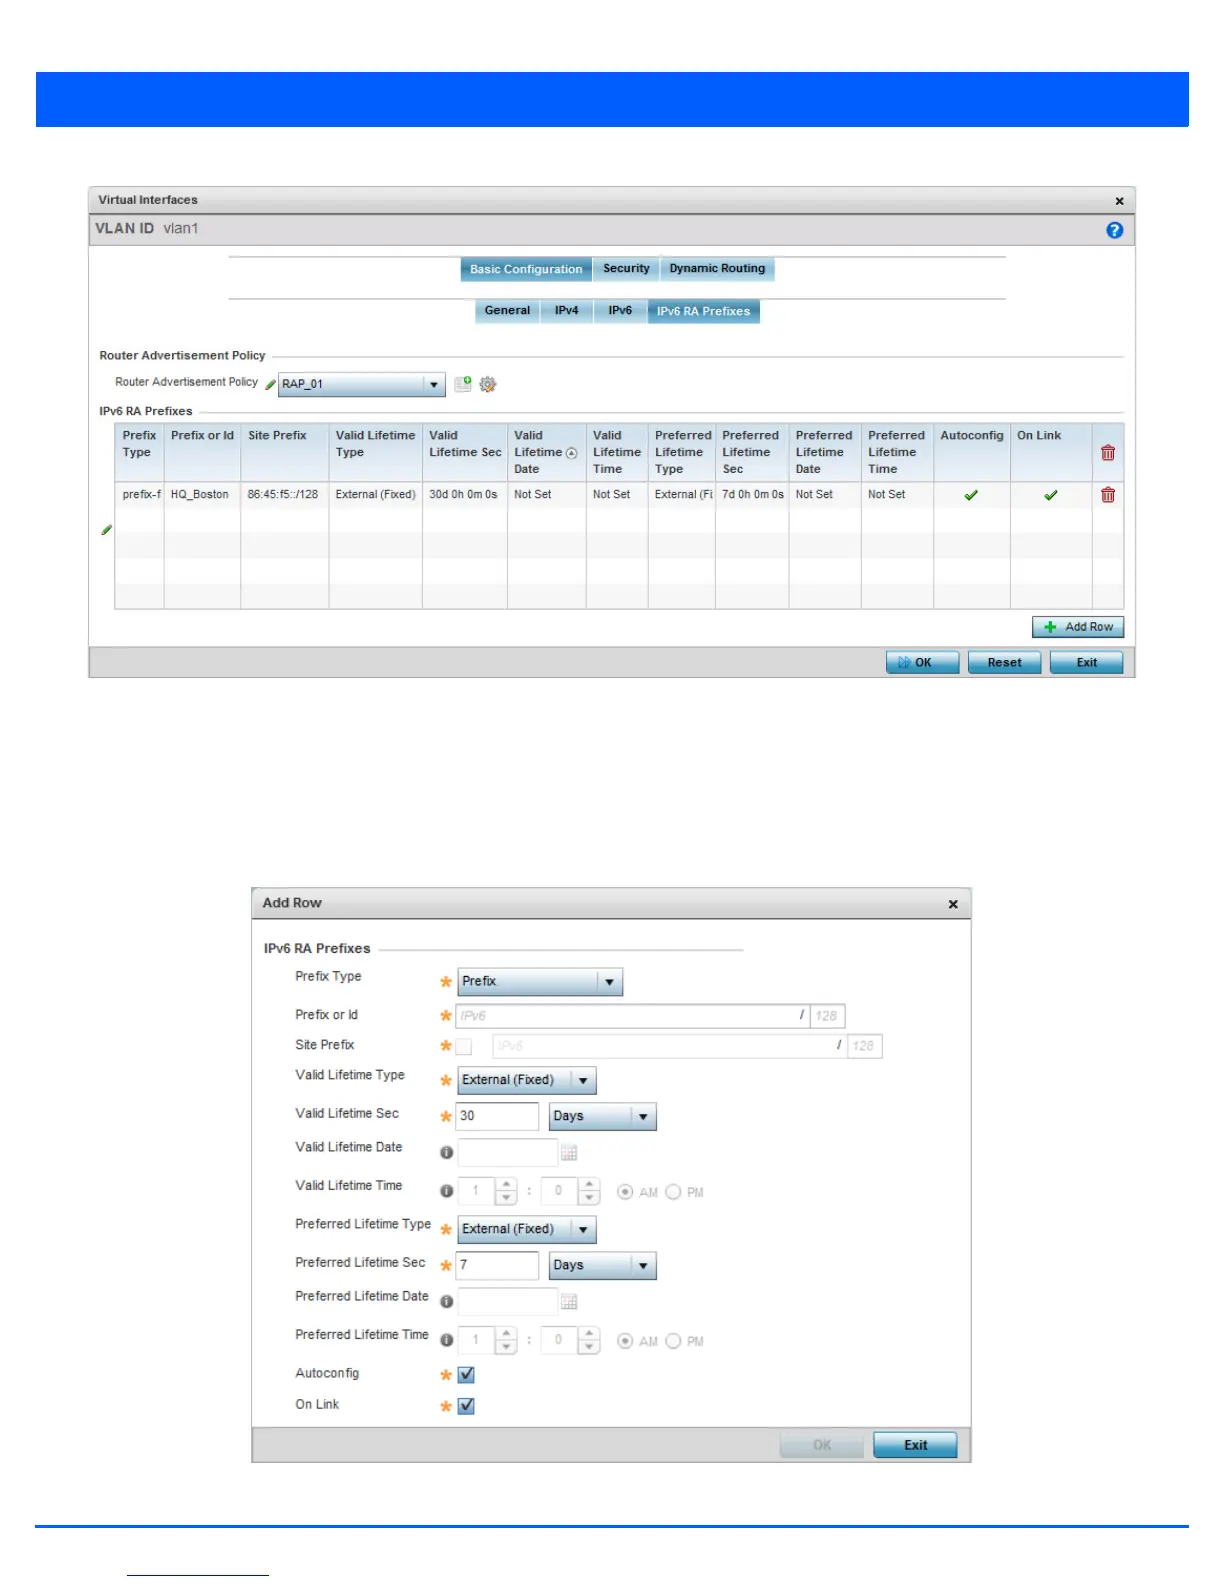Image resolution: width=1224 pixels, height=1584 pixels.
Task: Open the IPv6 RA Prefixes sub-tab
Action: pyautogui.click(x=704, y=311)
